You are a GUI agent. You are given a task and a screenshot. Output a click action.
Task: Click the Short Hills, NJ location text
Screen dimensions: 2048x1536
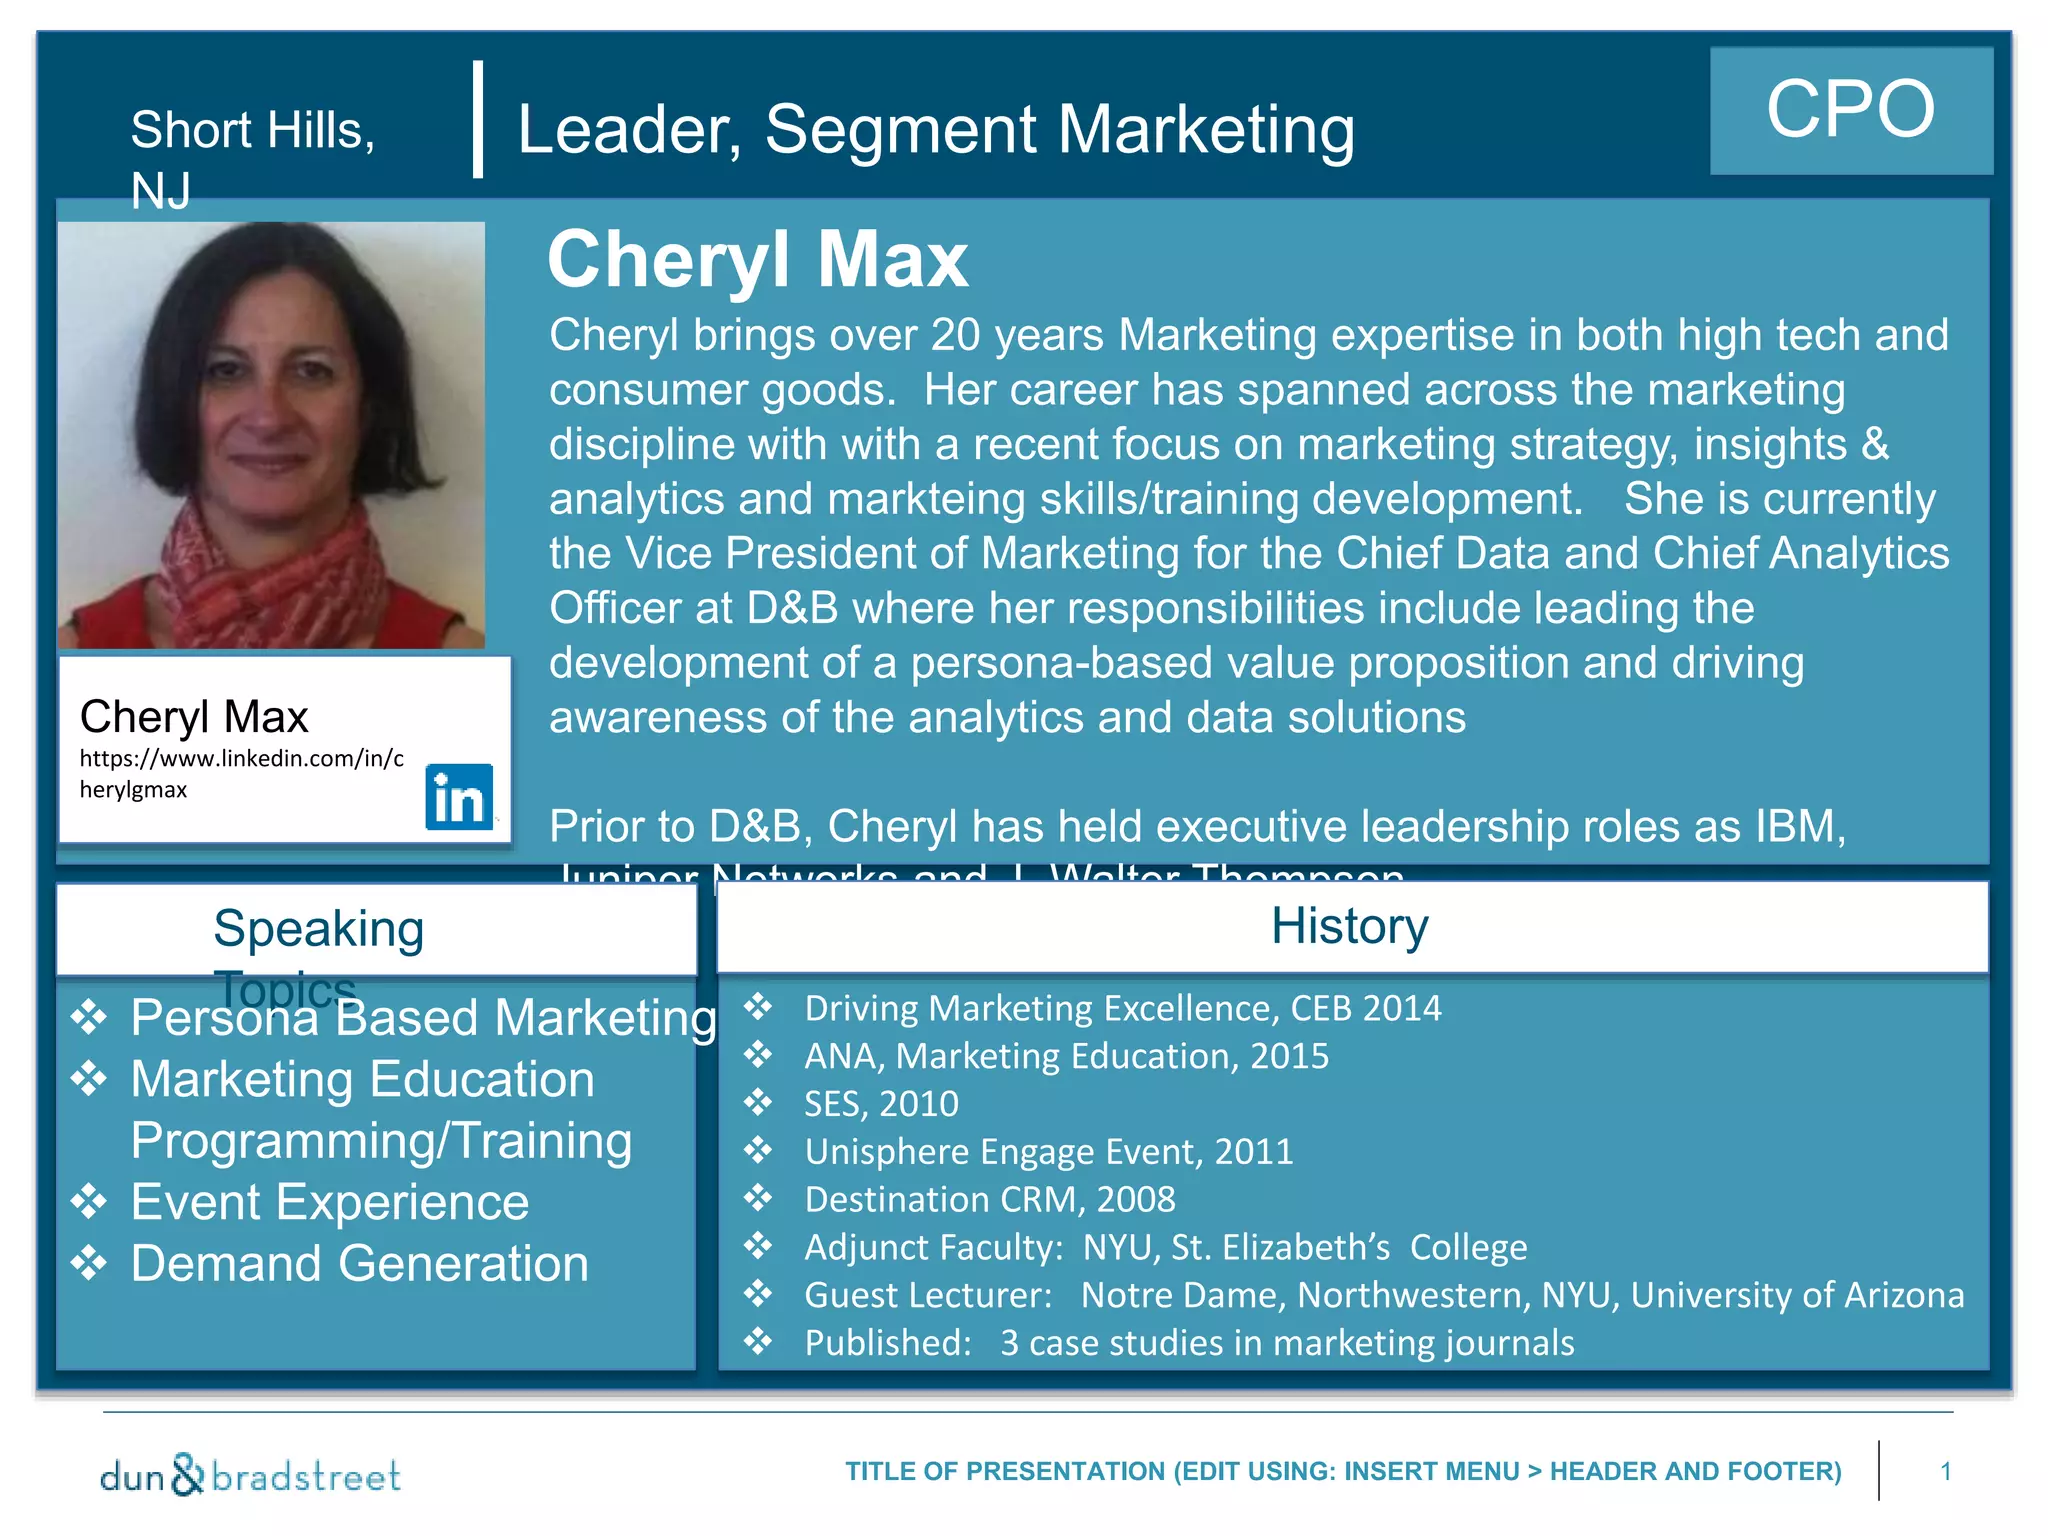click(x=253, y=160)
